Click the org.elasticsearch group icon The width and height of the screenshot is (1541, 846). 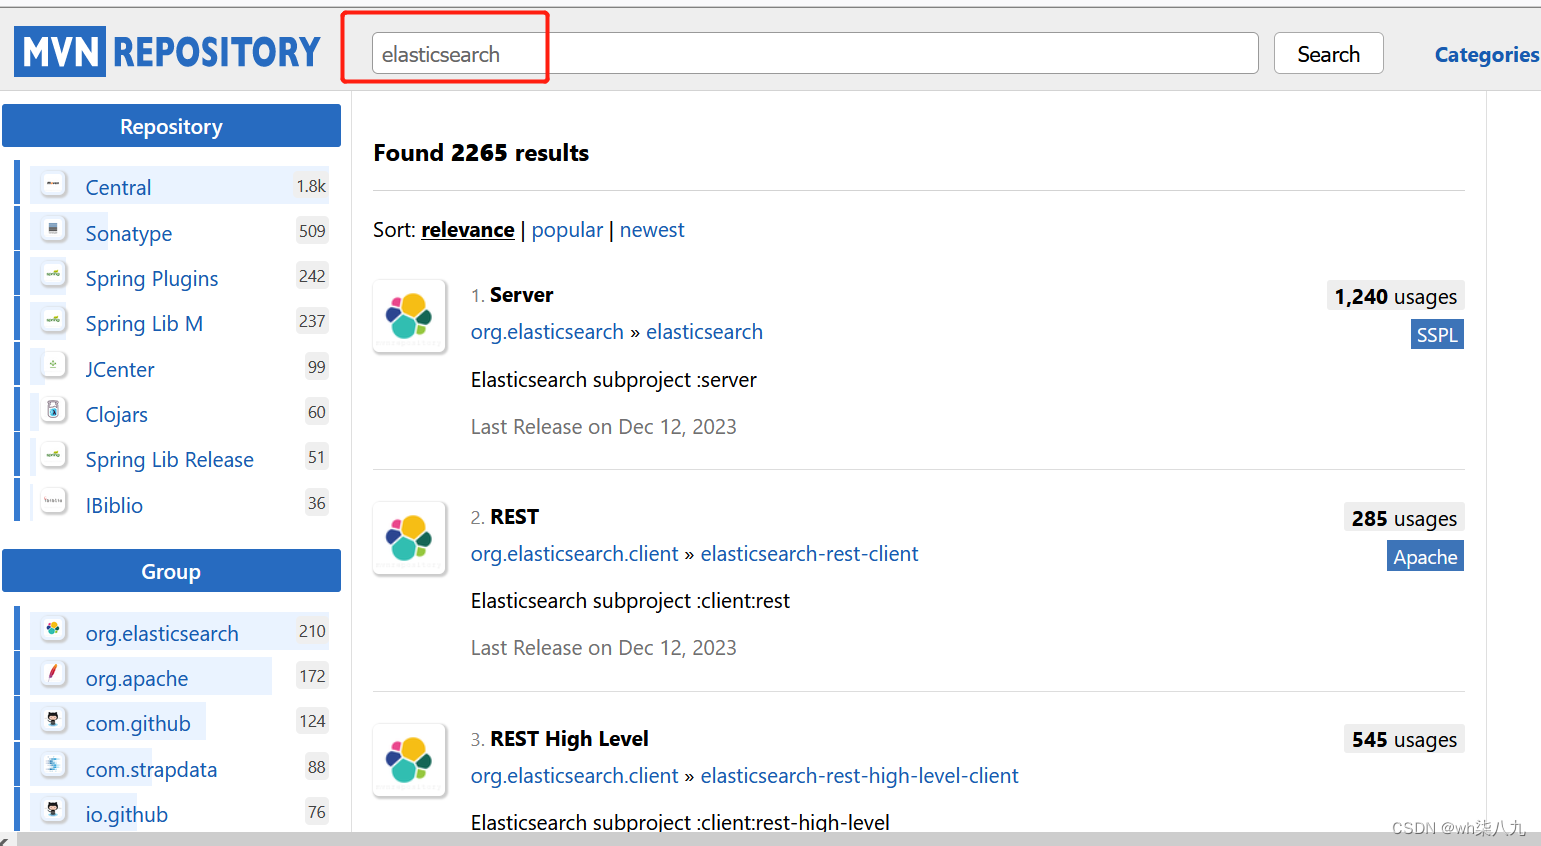point(53,630)
